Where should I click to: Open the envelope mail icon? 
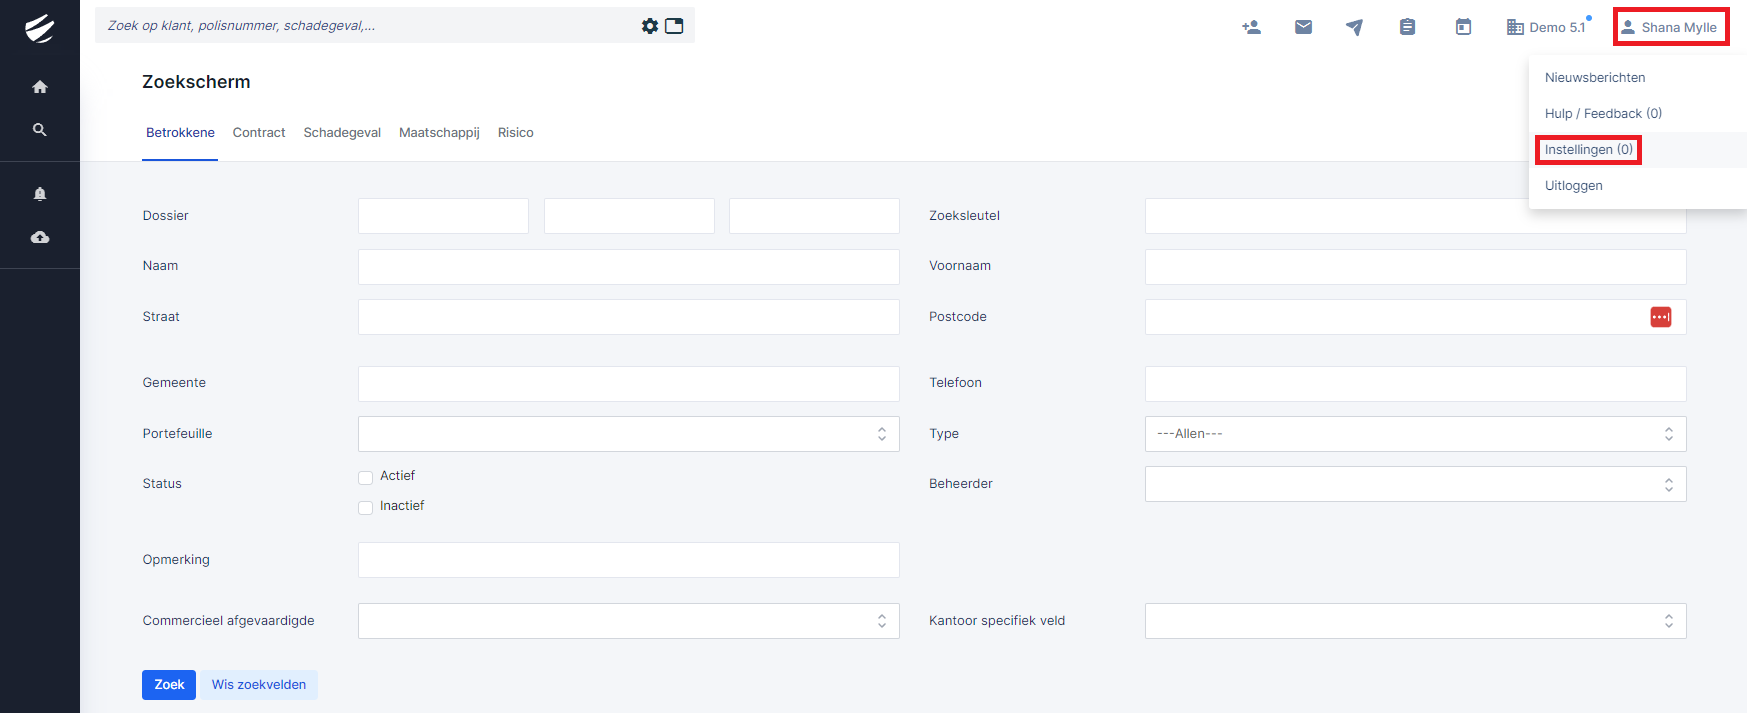pos(1303,27)
